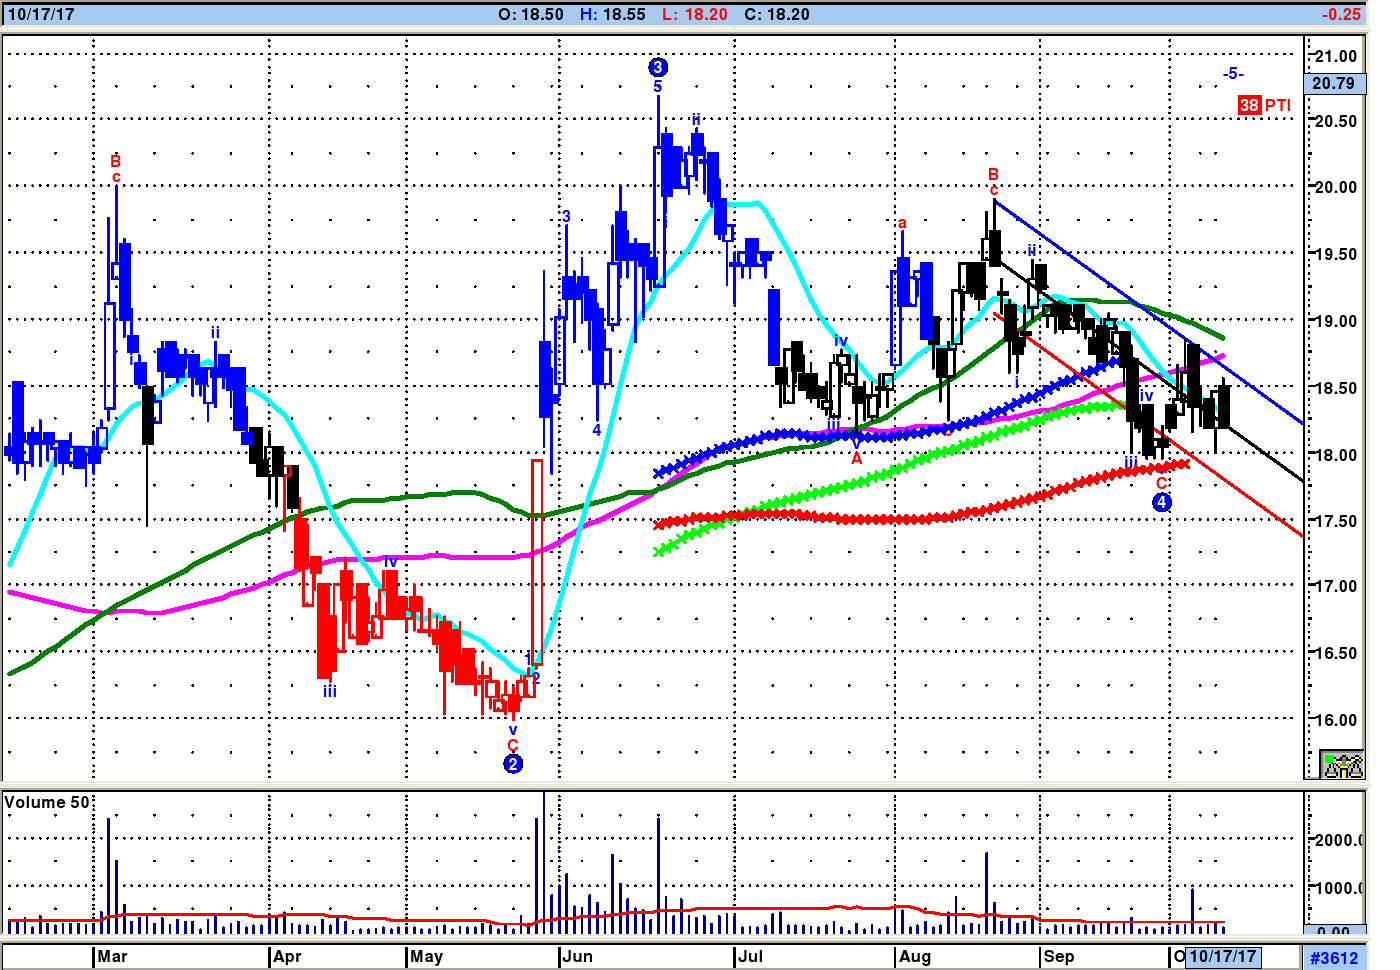Viewport: 1400px width, 970px height.
Task: Select the Sep label on the time axis
Action: 1058,956
